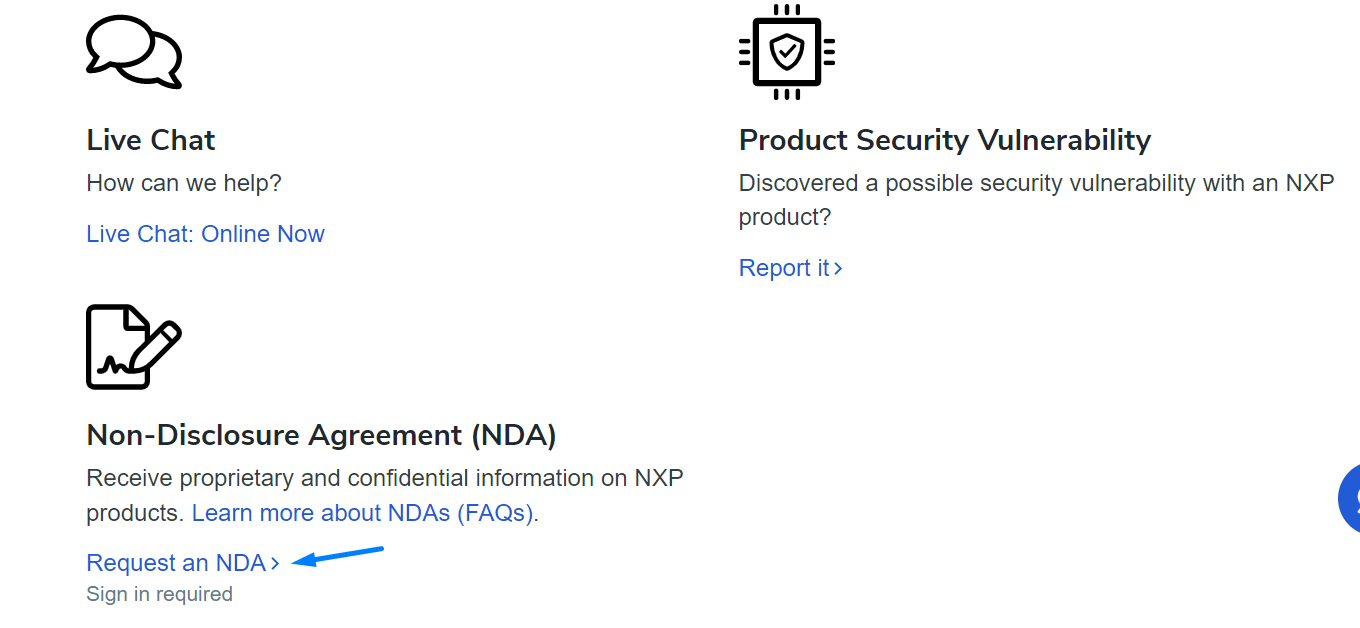The height and width of the screenshot is (628, 1360).
Task: Click the signed NDA document icon
Action: [132, 346]
